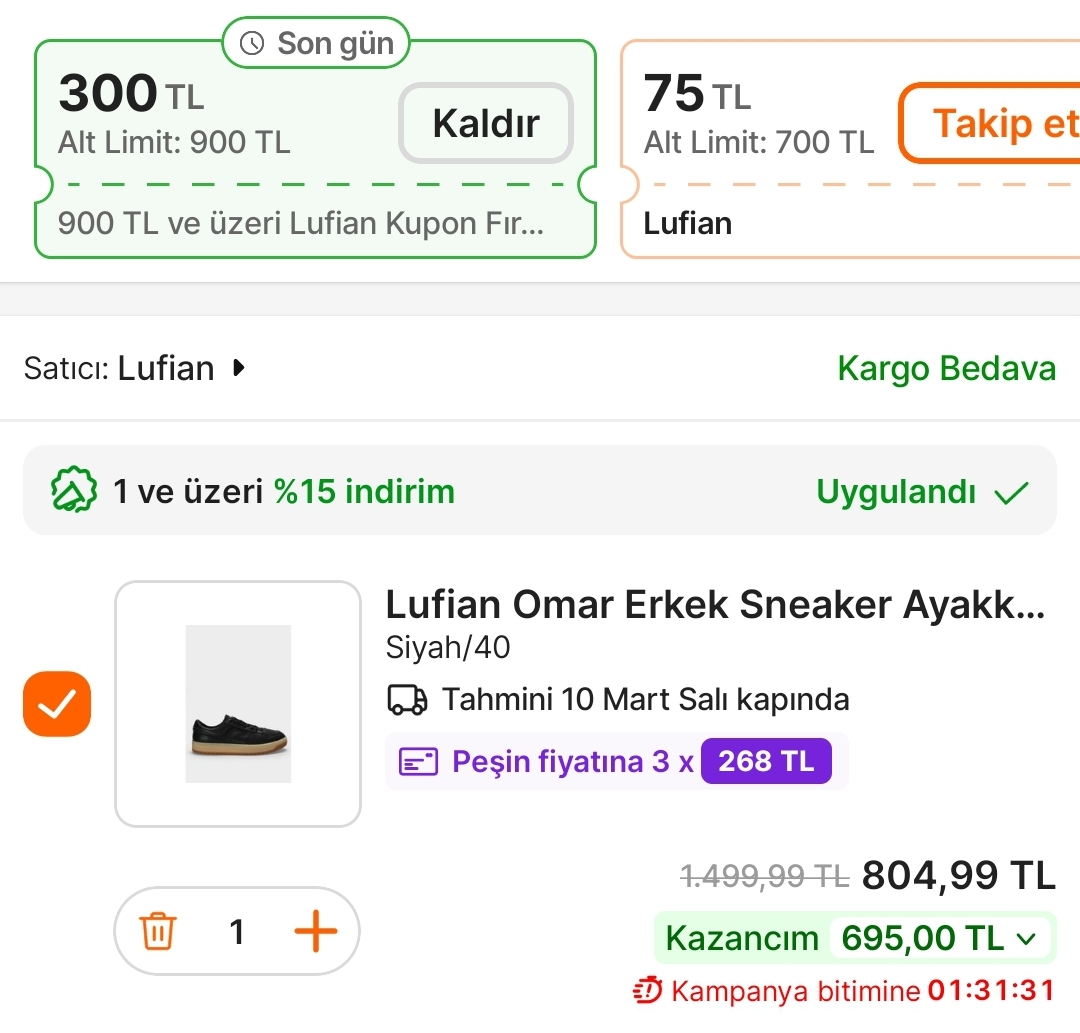Tap the clock icon beside Son gün

253,44
